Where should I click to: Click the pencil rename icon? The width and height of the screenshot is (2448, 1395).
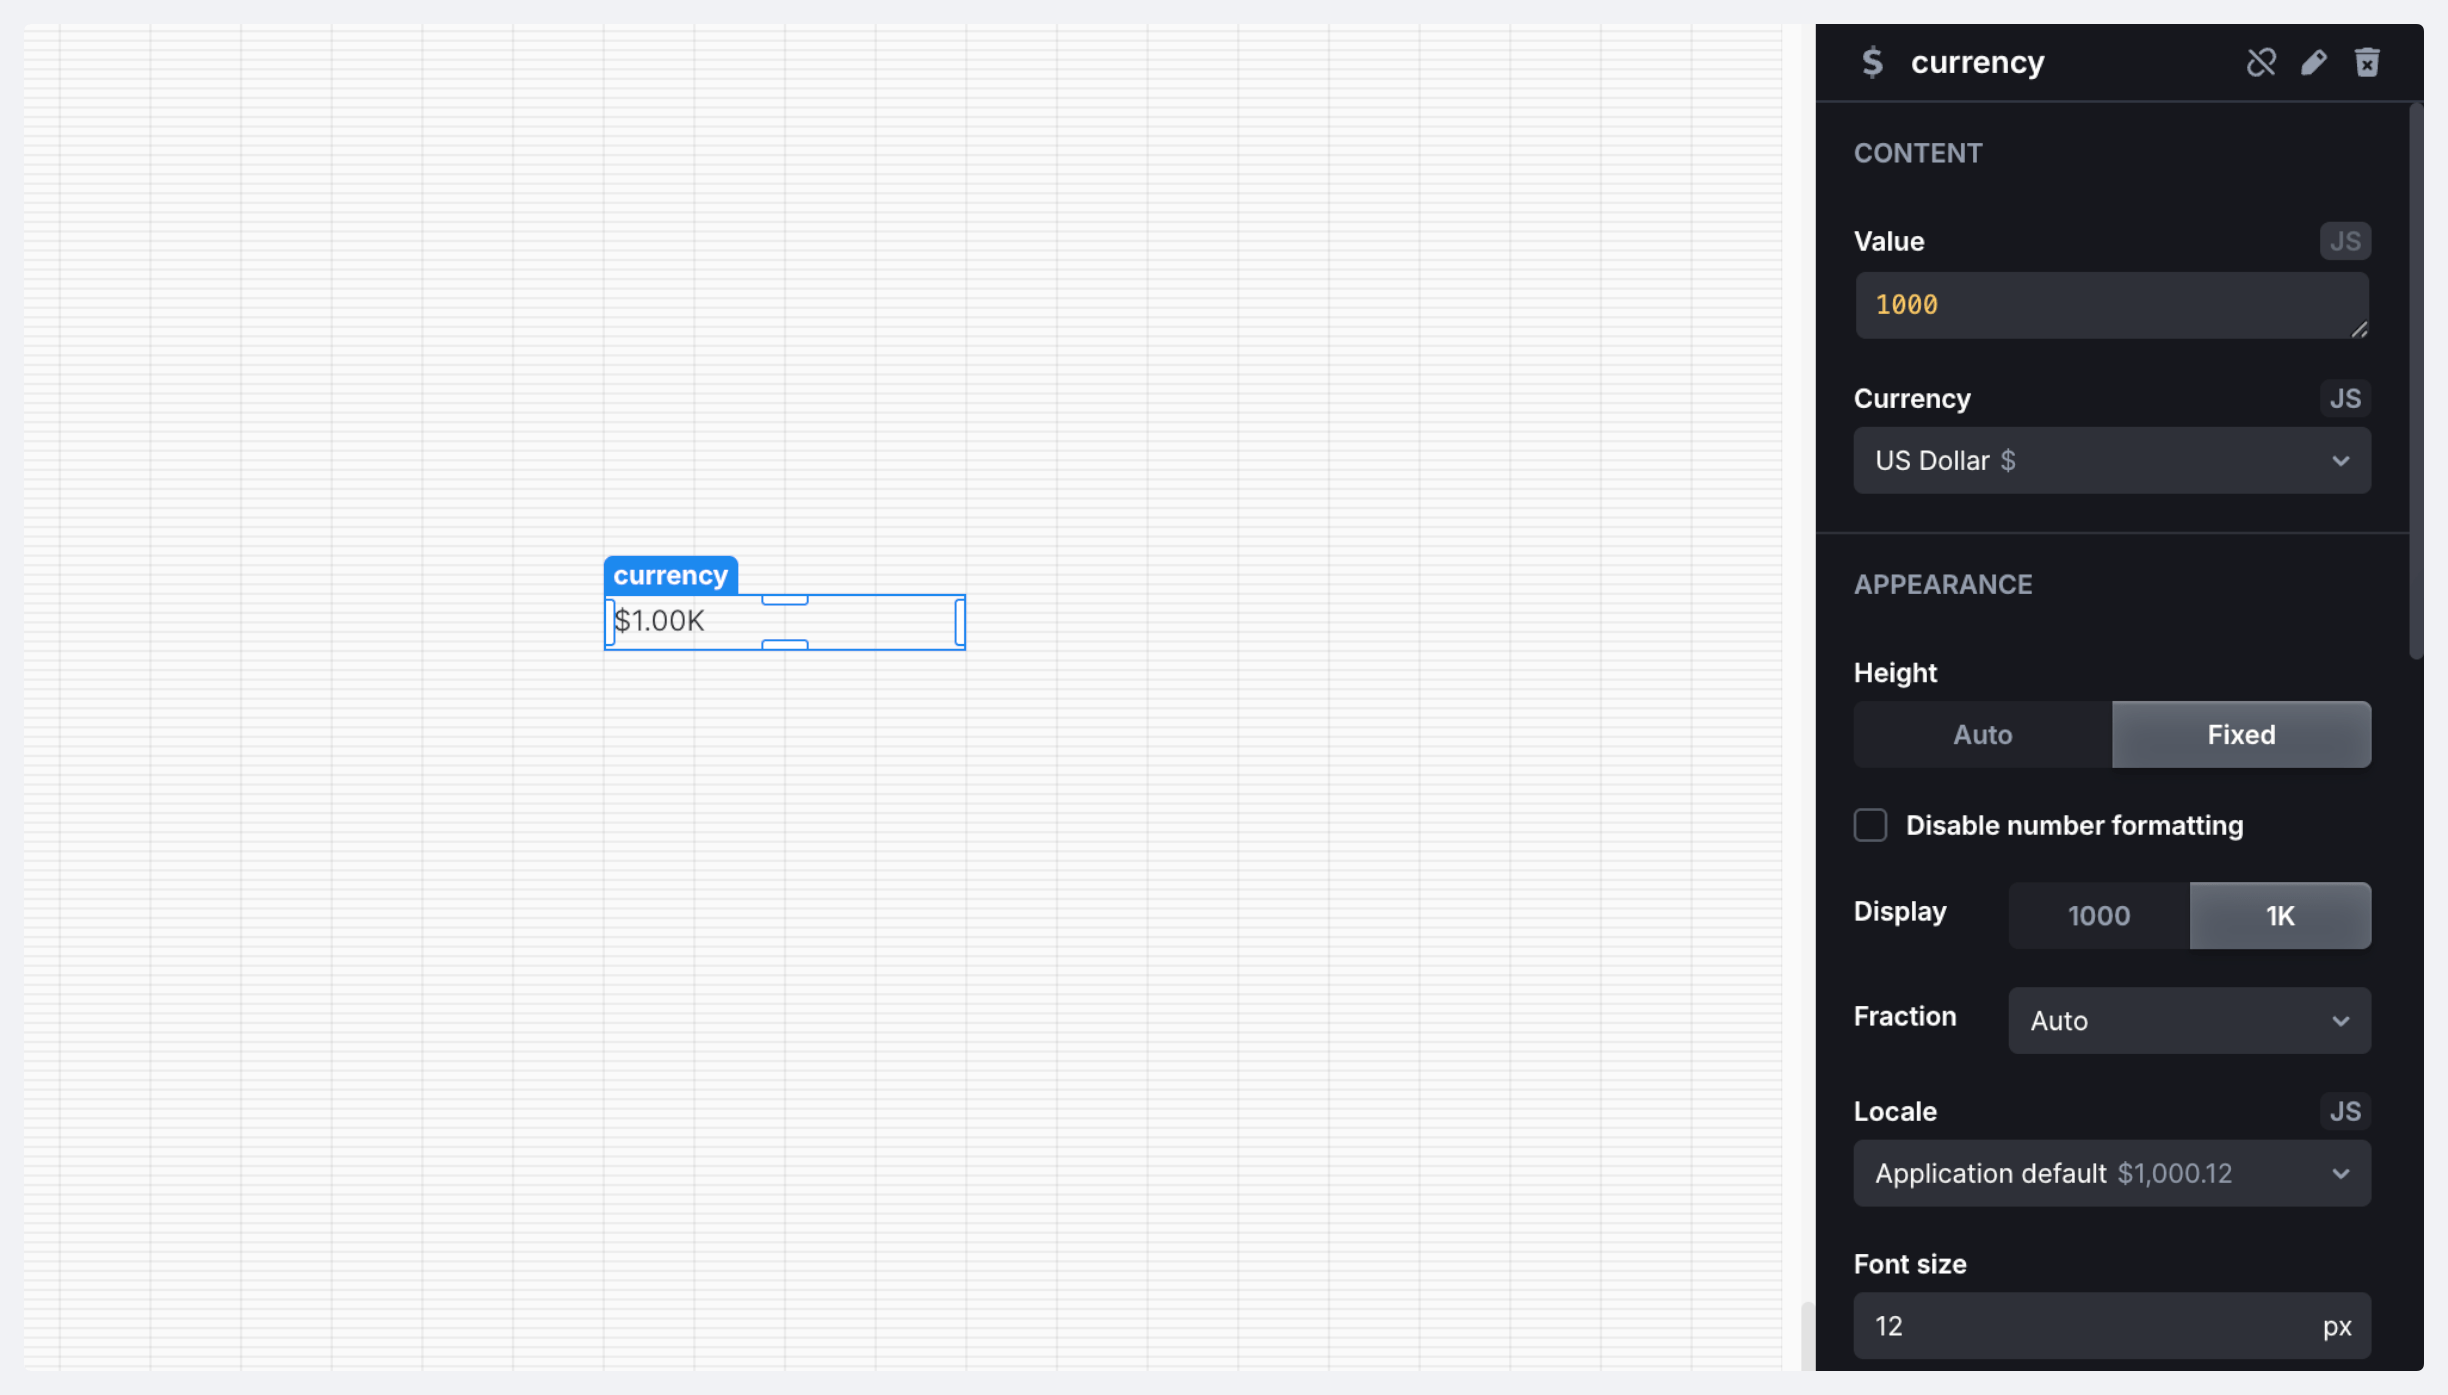2313,63
